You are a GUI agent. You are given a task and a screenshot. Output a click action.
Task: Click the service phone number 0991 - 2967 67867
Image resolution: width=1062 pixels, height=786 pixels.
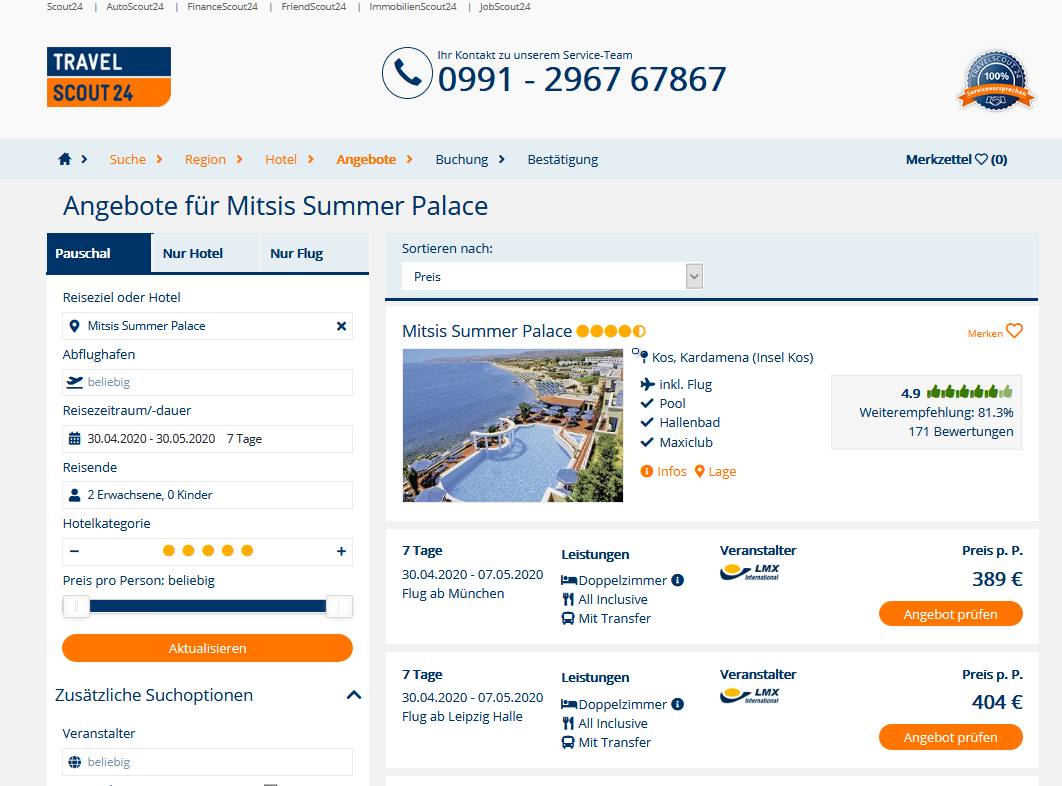[582, 79]
